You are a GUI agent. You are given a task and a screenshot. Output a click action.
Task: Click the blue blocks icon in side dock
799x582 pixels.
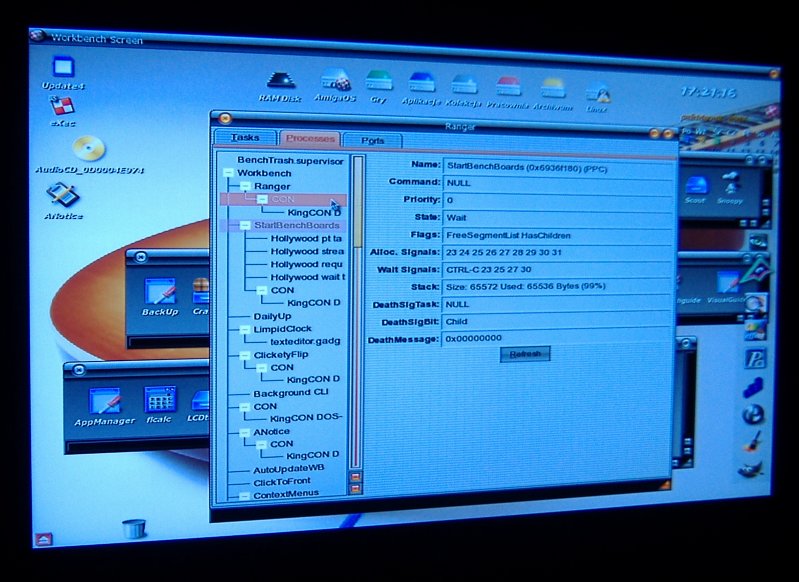pos(753,388)
